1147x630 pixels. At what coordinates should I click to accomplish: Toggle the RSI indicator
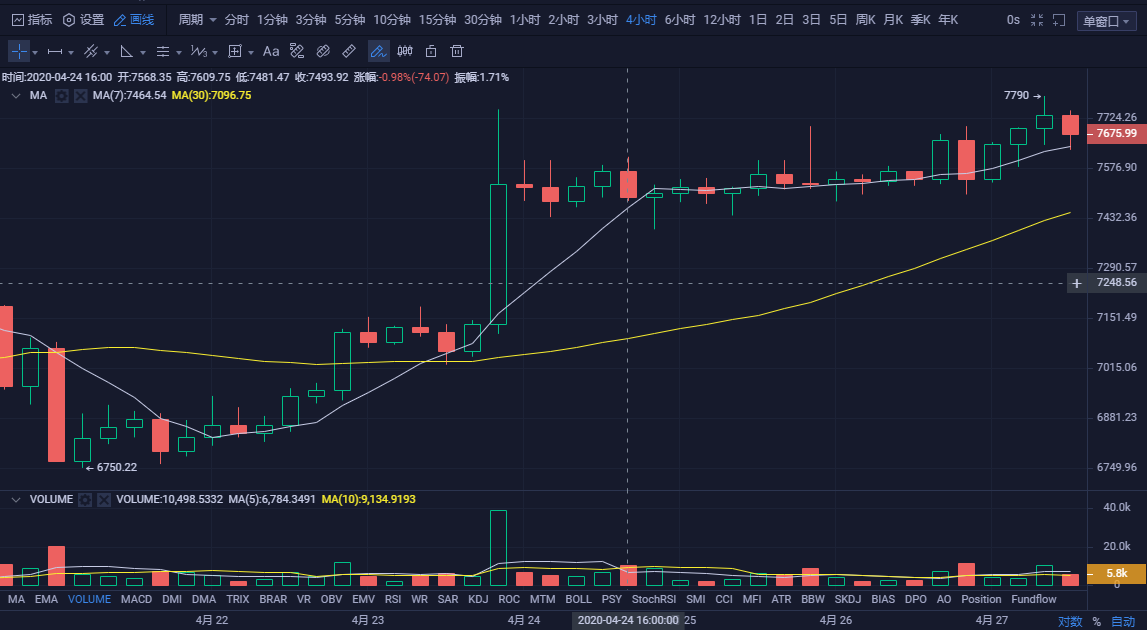393,599
